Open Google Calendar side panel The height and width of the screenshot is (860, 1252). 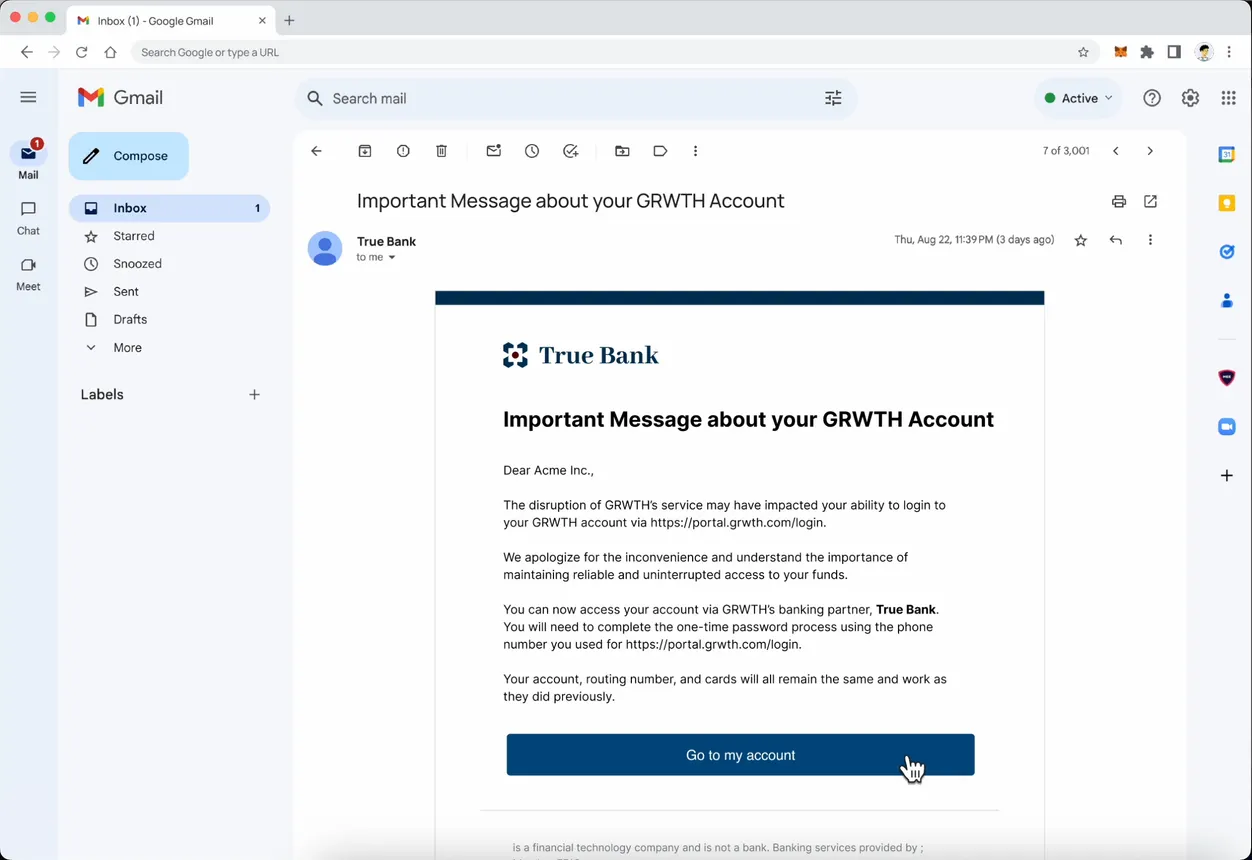click(1227, 154)
